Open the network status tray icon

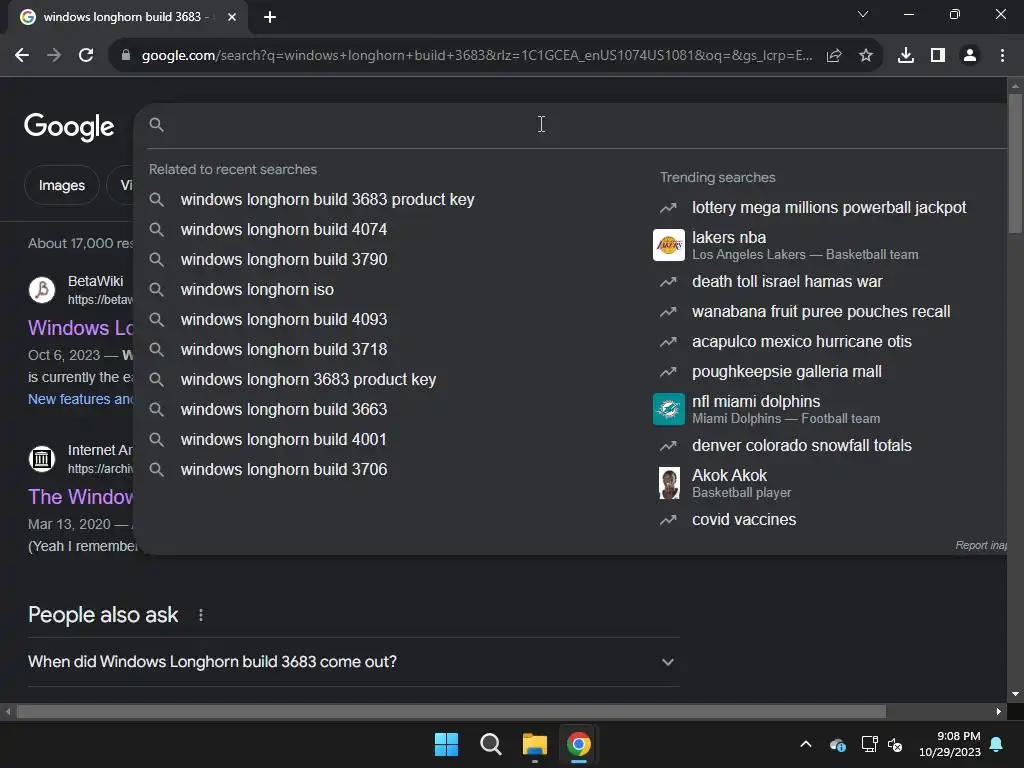coord(869,744)
